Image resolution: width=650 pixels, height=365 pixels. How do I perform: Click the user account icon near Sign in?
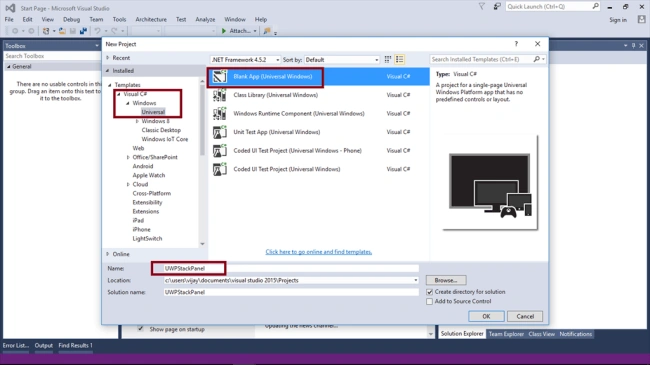tap(641, 19)
